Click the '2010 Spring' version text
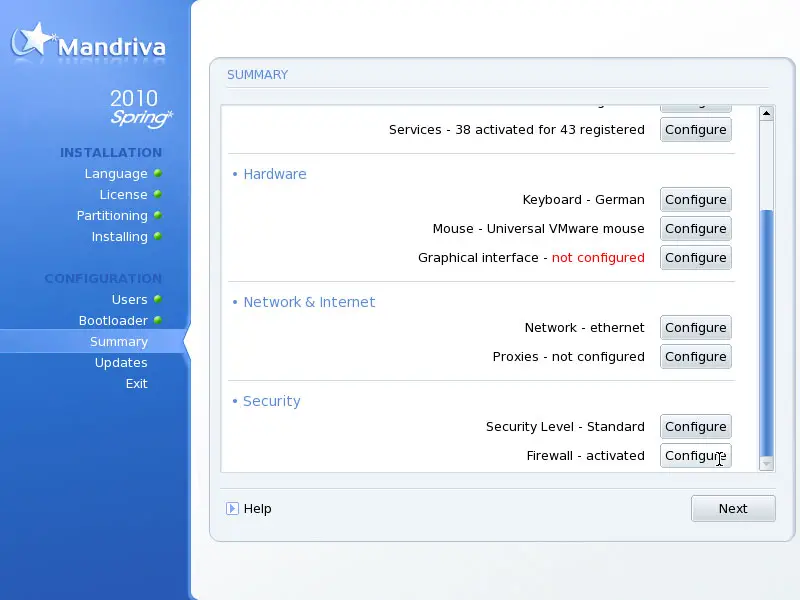Screen dimensions: 800x600 (141, 108)
